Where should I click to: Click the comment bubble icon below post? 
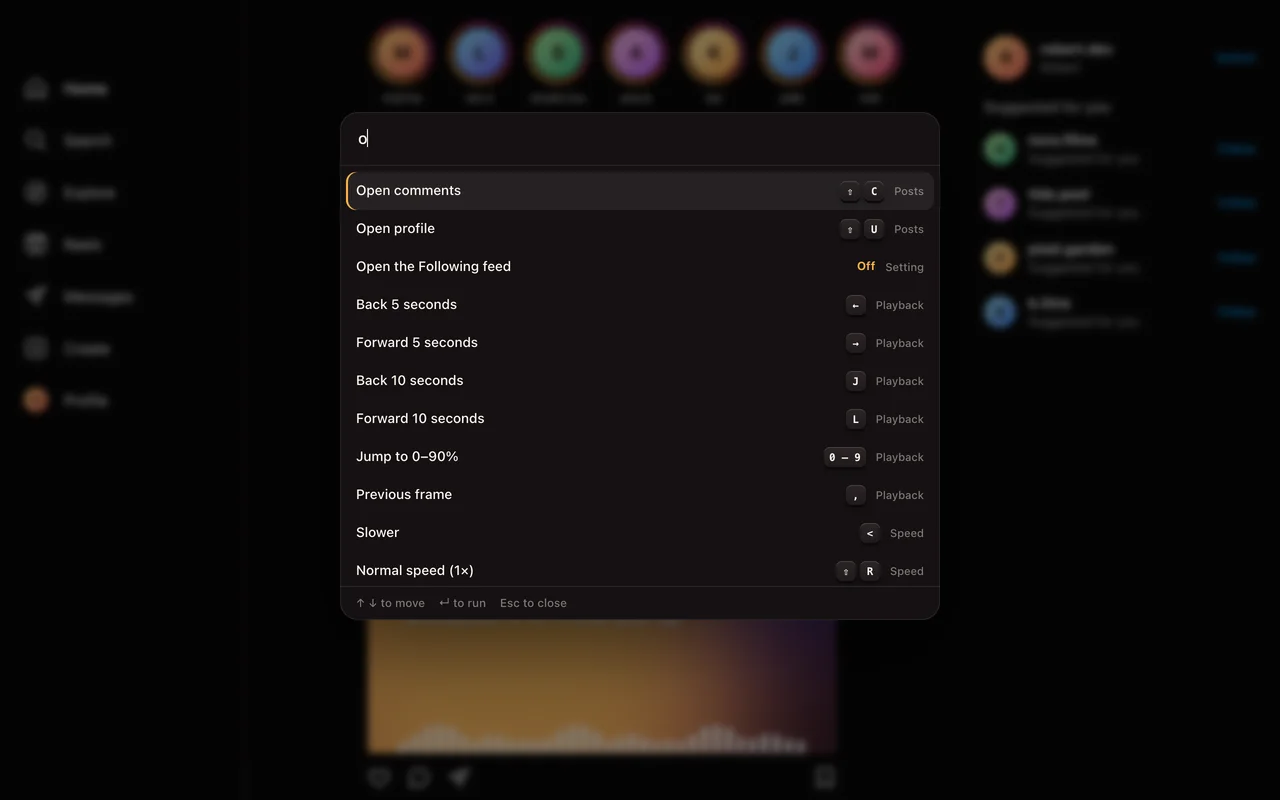418,777
